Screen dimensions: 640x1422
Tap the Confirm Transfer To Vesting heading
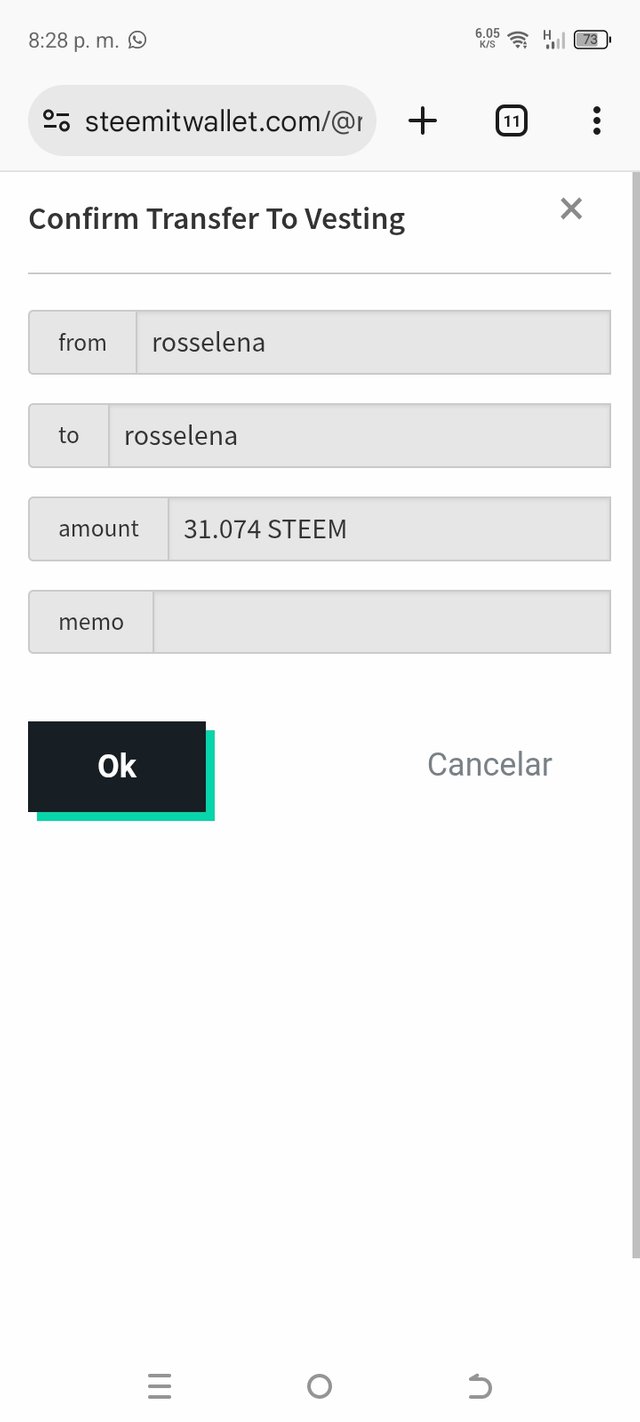tap(216, 218)
